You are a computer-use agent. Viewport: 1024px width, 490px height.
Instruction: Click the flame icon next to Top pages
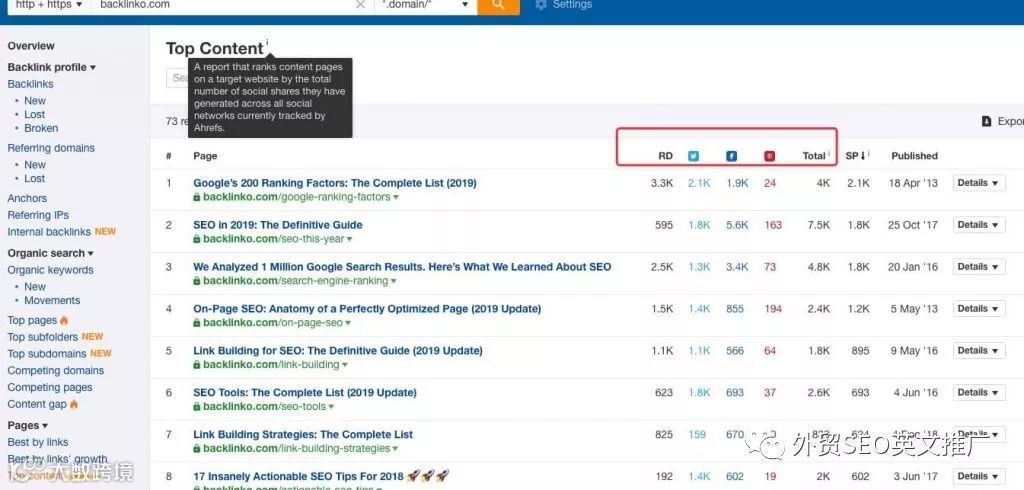[64, 320]
